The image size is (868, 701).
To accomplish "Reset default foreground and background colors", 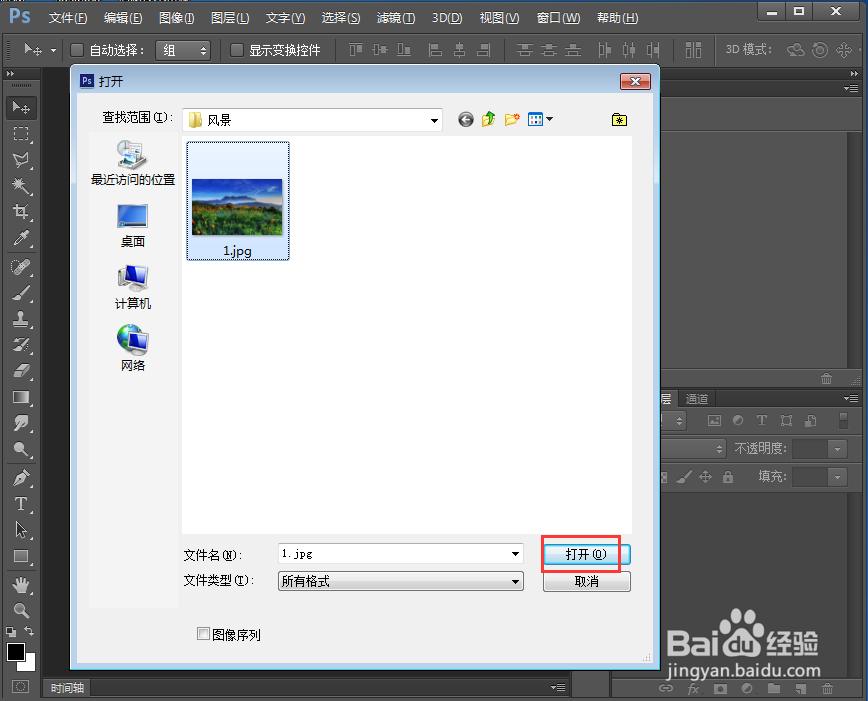I will pyautogui.click(x=11, y=631).
